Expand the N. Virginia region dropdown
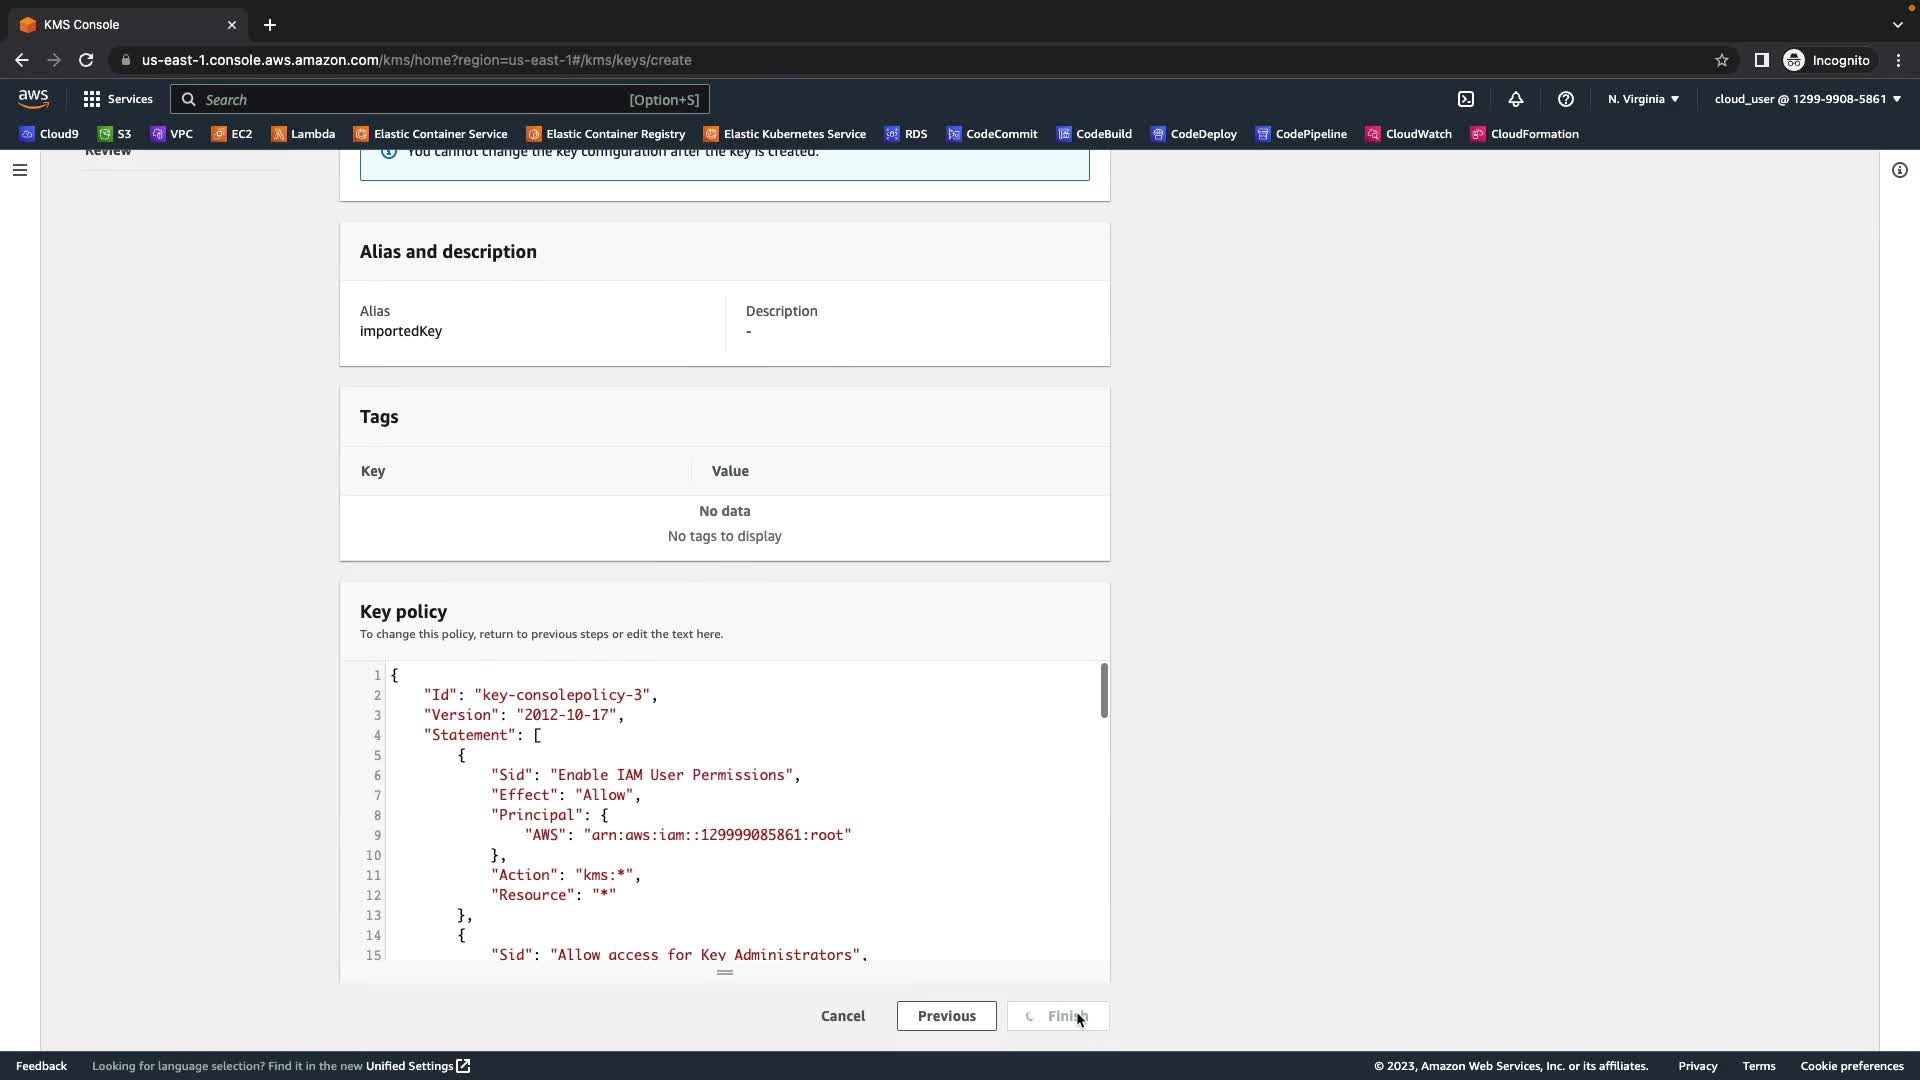The image size is (1920, 1080). pos(1643,99)
